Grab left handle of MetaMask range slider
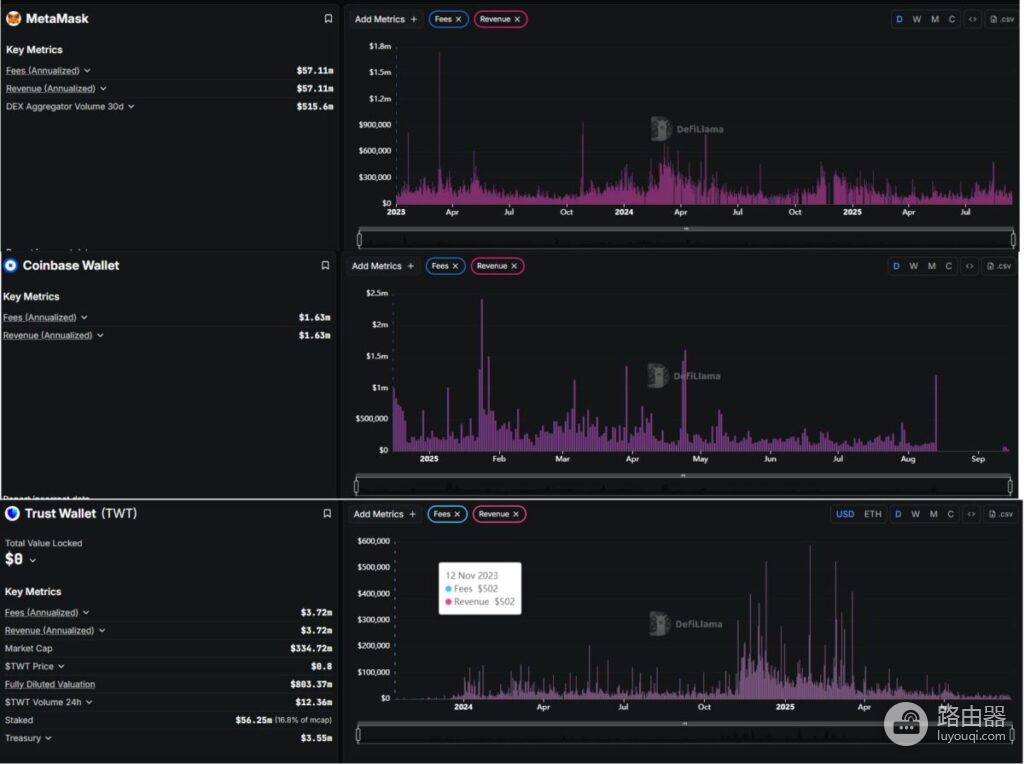Screen dimensions: 1024x764 click(359, 239)
